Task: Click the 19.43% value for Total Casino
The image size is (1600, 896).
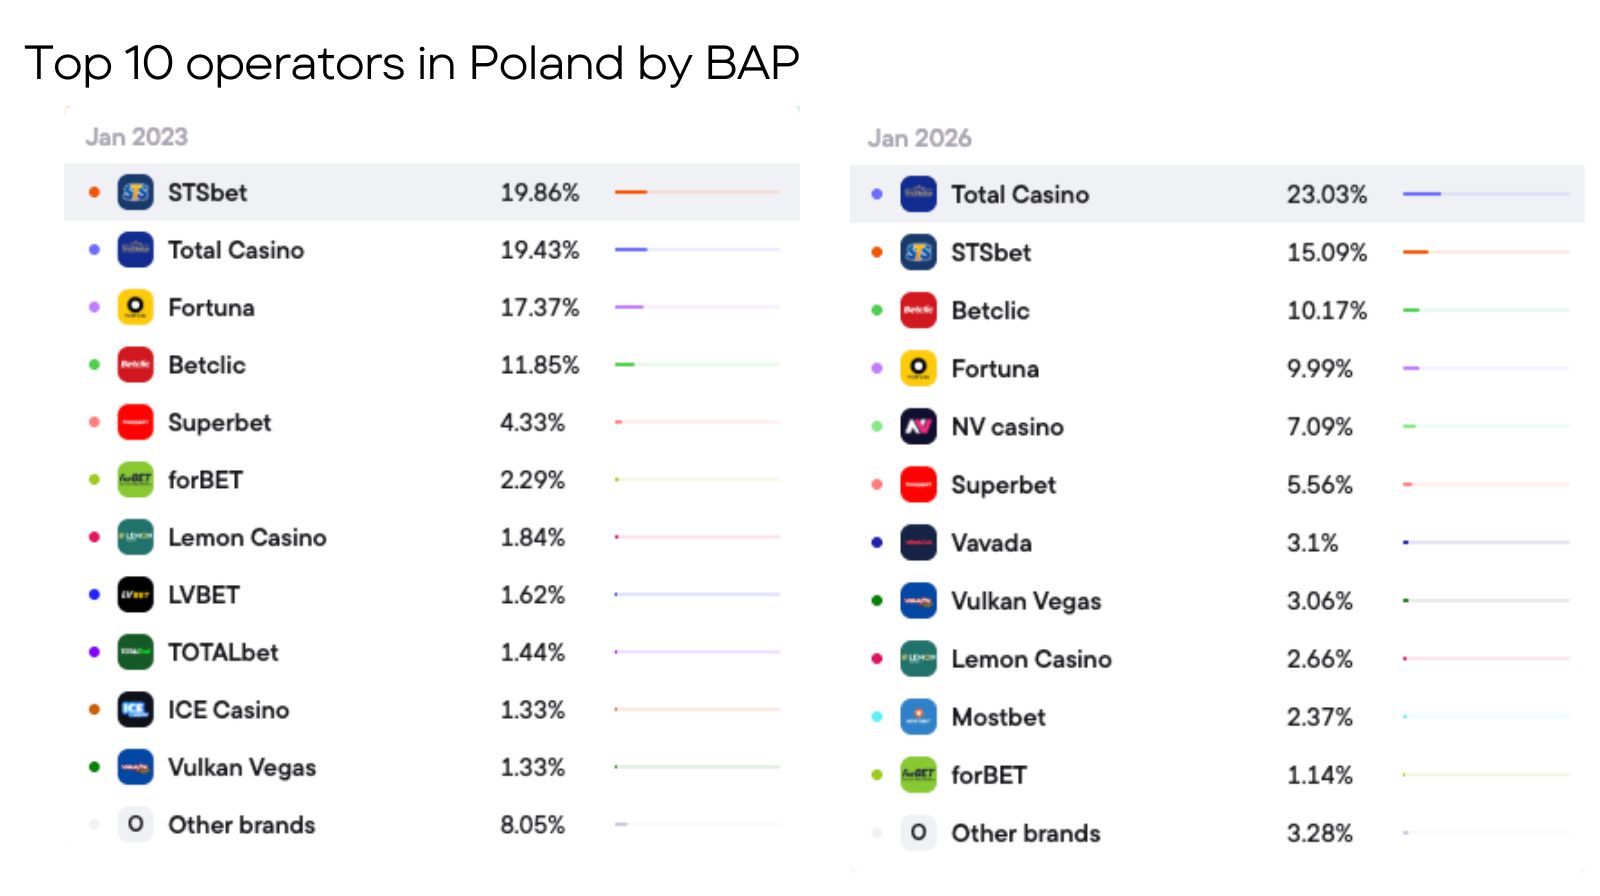Action: [x=540, y=250]
